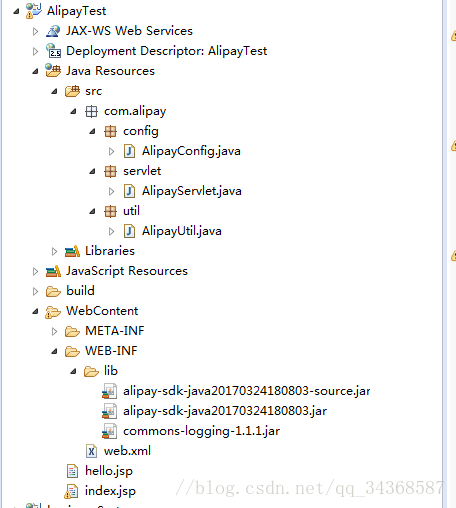Click the index.jsp file icon
Viewport: 456px width, 508px height.
click(x=72, y=491)
